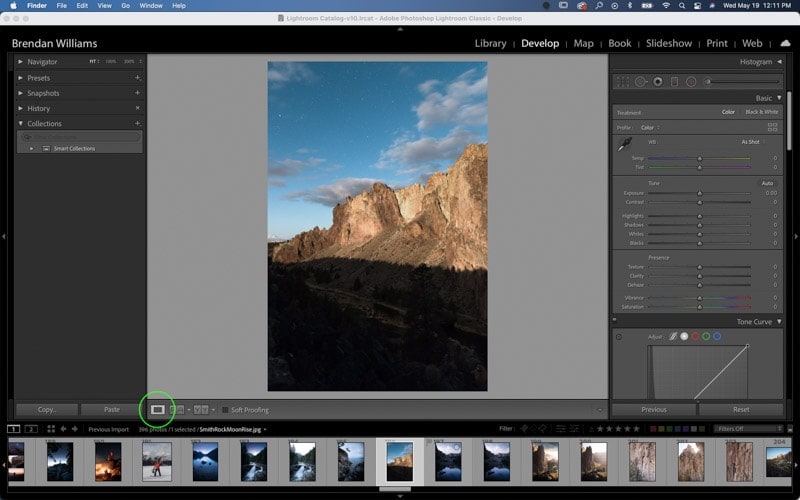Set Treatment to Black & White
Image resolution: width=800 pixels, height=500 pixels.
click(x=762, y=112)
